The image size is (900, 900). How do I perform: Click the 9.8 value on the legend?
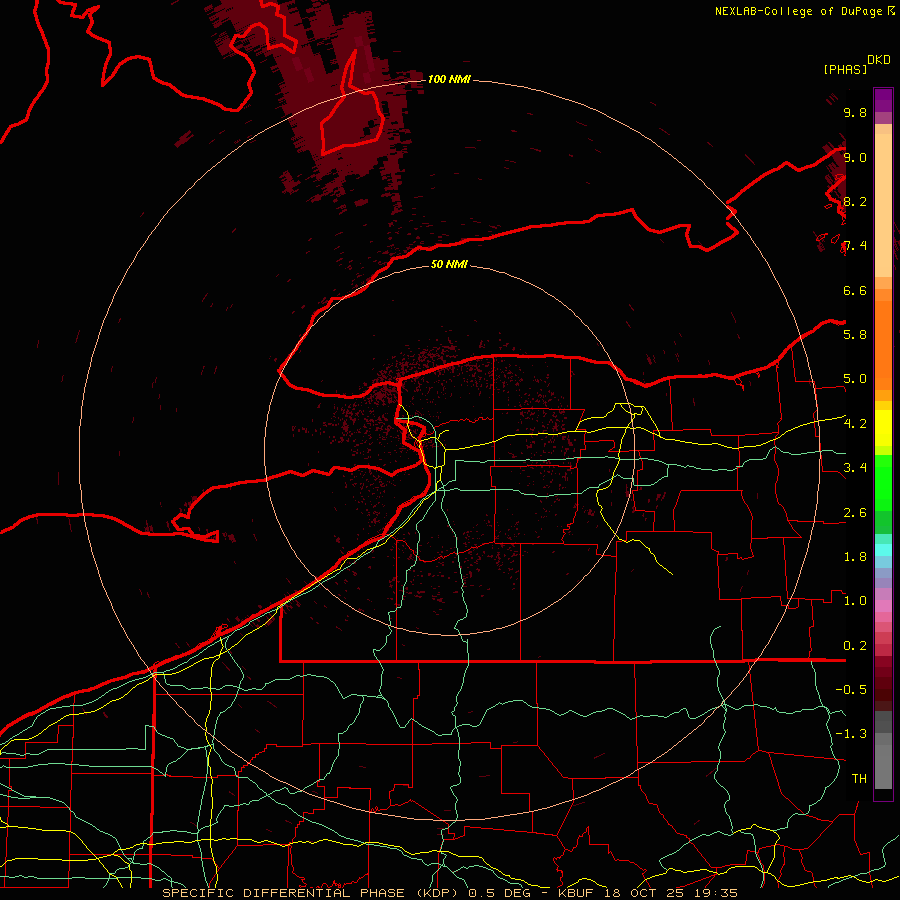coord(854,113)
